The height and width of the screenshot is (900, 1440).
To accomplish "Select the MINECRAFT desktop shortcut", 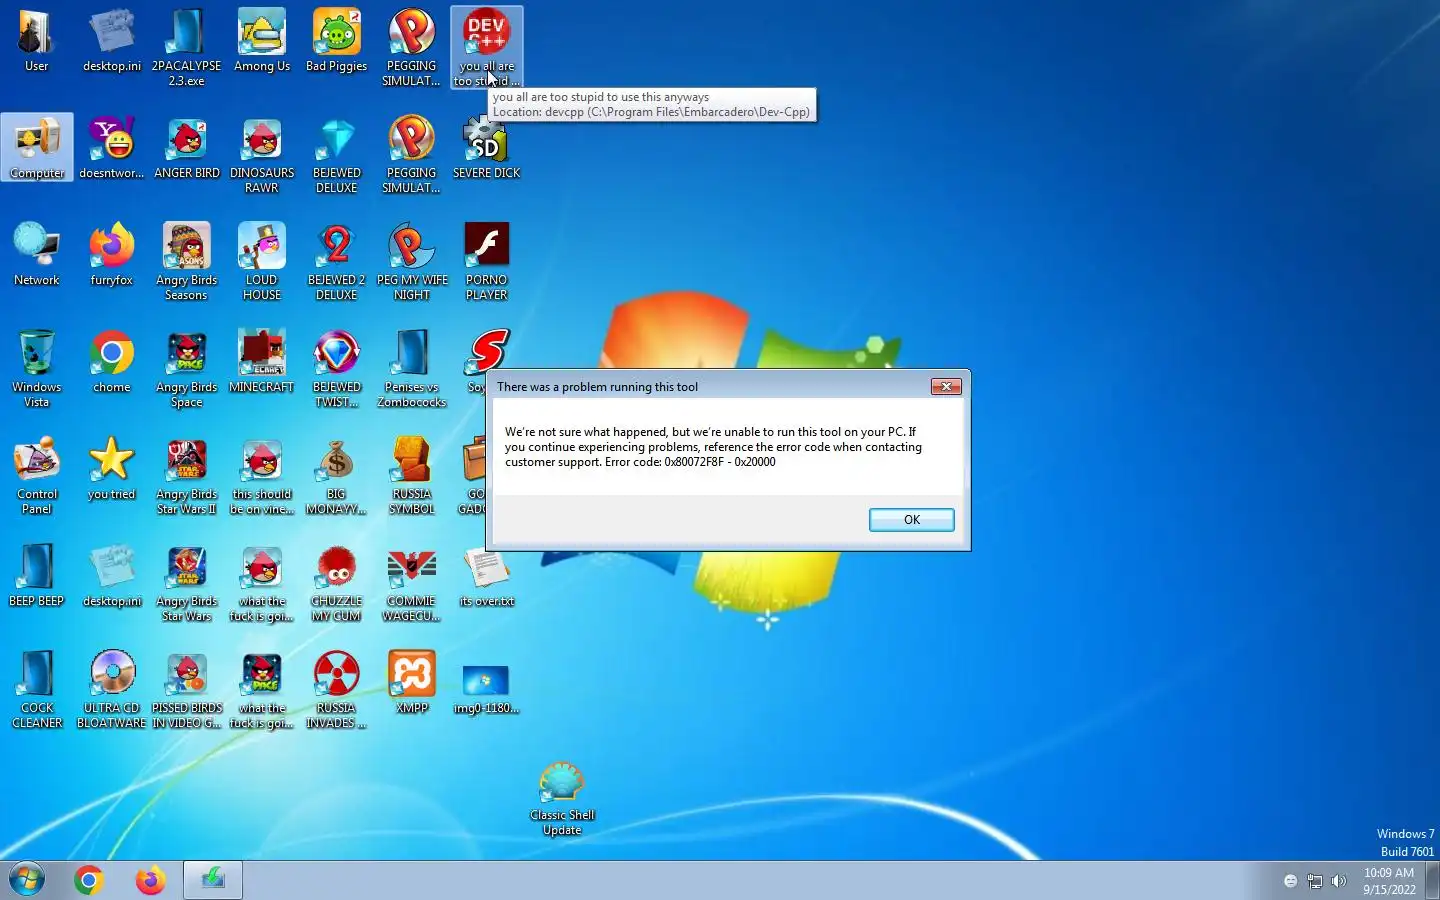I will click(262, 362).
